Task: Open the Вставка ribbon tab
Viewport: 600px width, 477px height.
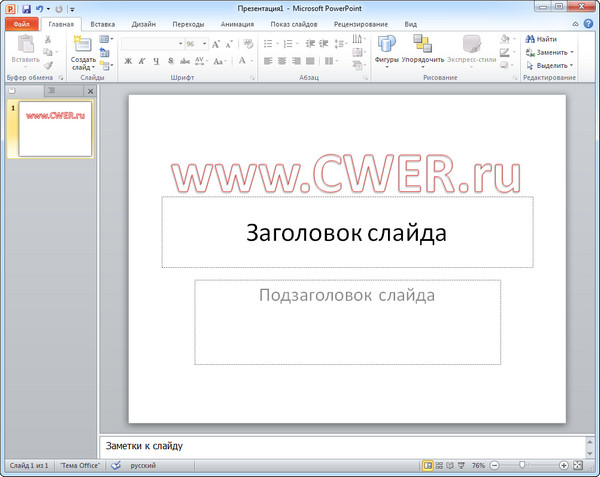Action: [102, 22]
